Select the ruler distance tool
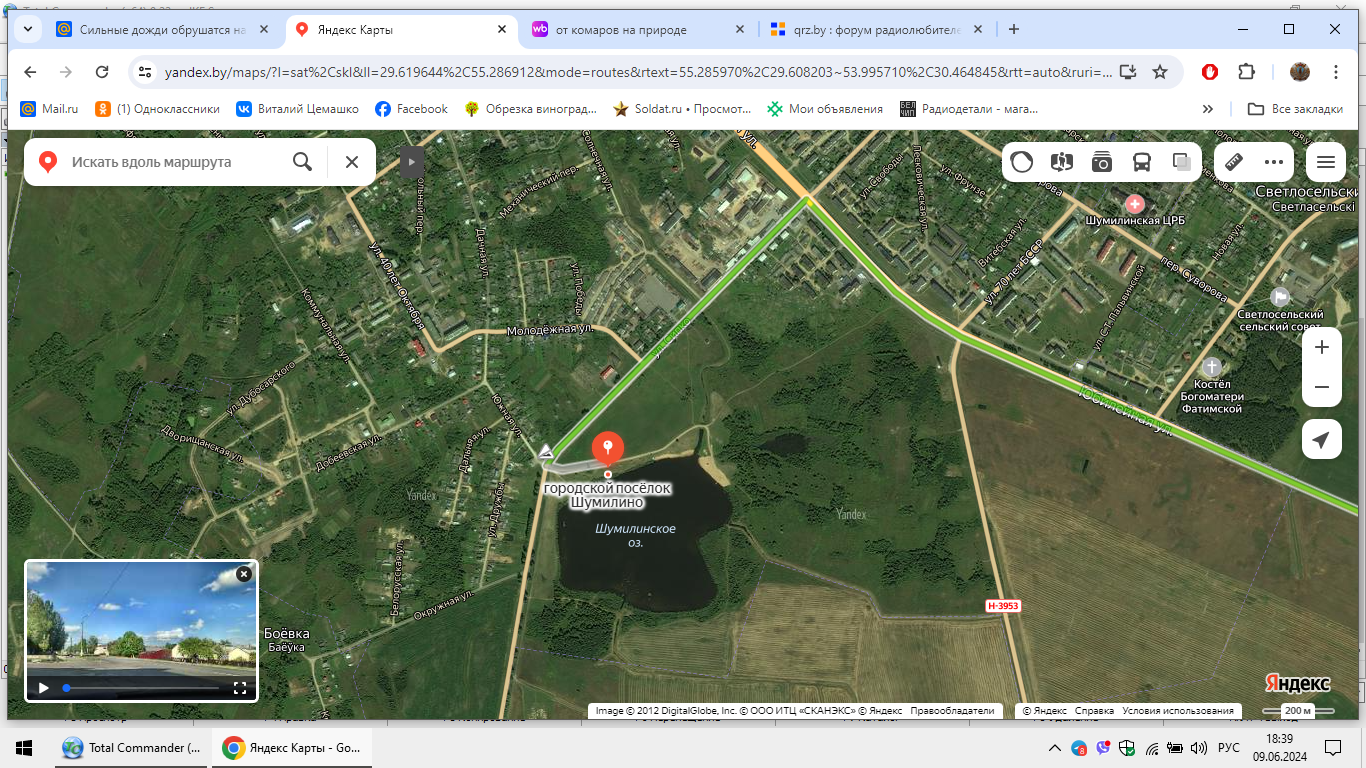1366x768 pixels. (1235, 162)
